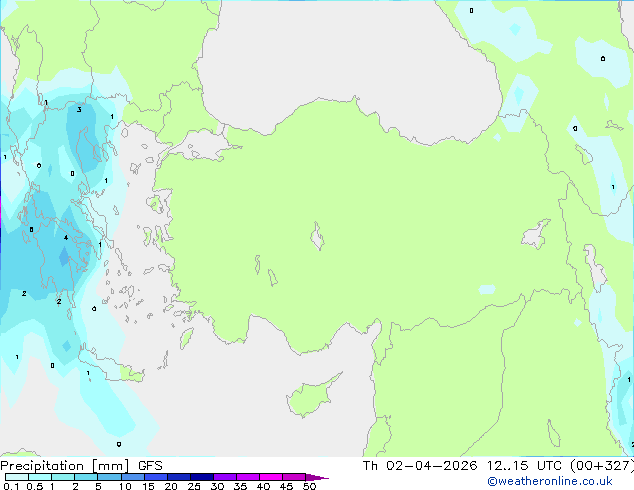
Task: Click the 2–5 mm legend swatch
Action: [x=86, y=477]
